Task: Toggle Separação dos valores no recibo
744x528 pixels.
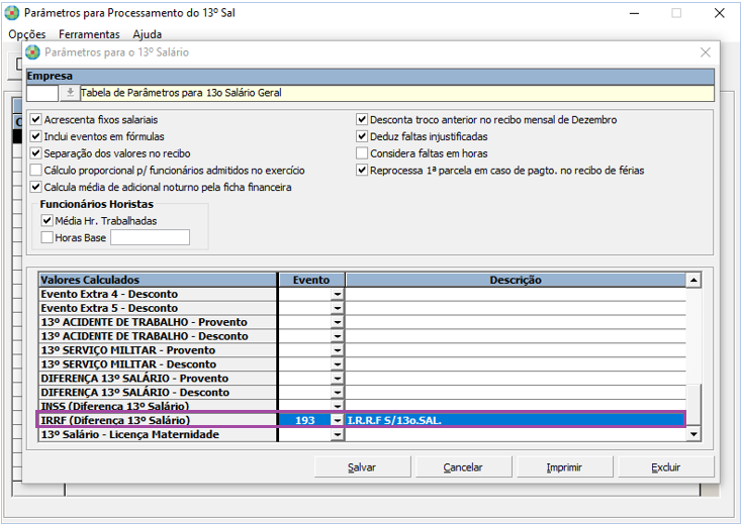Action: point(36,153)
